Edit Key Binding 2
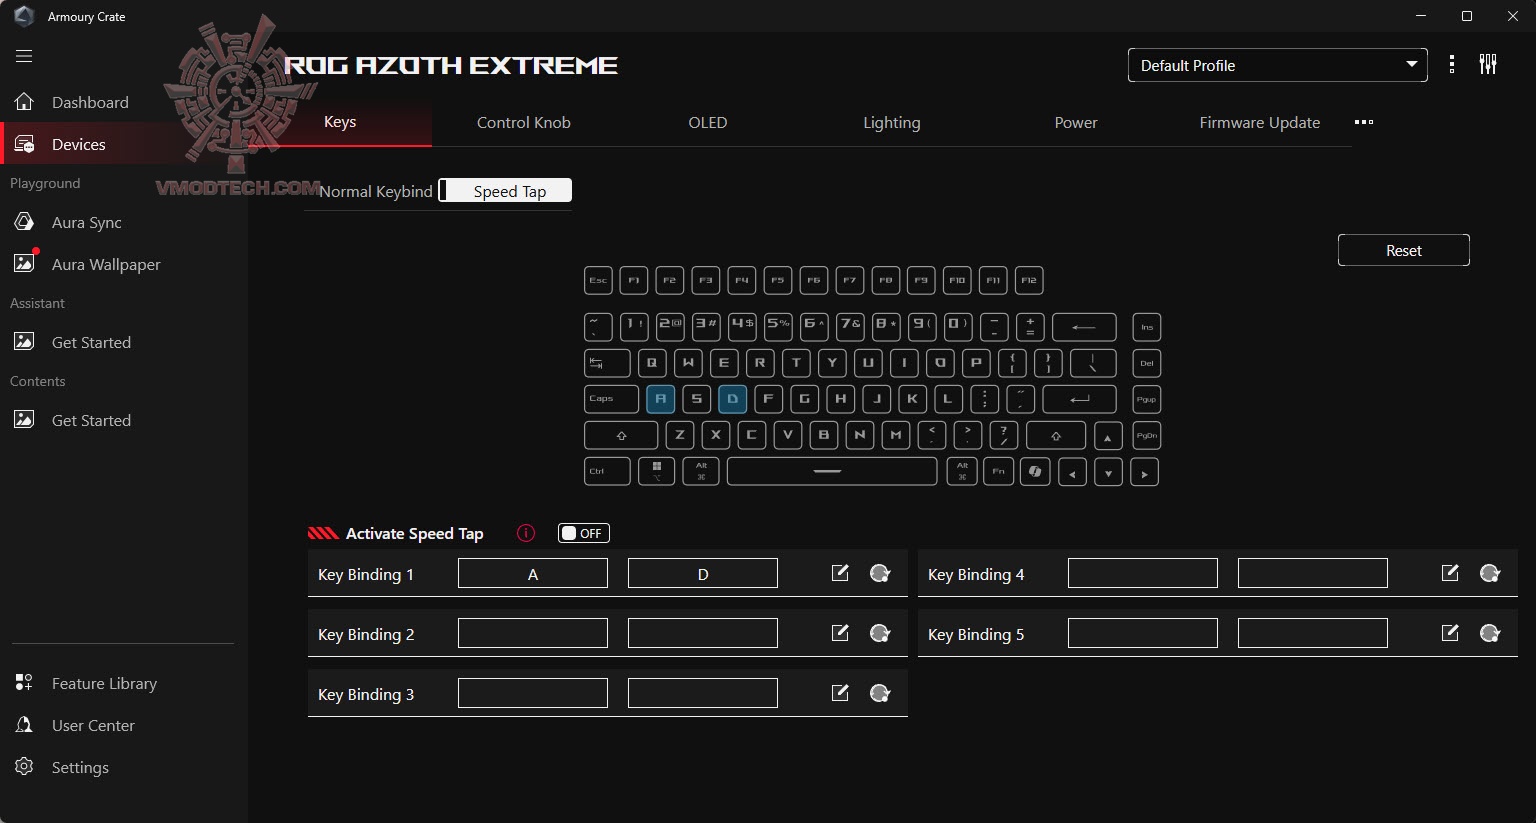The width and height of the screenshot is (1536, 823). 840,633
